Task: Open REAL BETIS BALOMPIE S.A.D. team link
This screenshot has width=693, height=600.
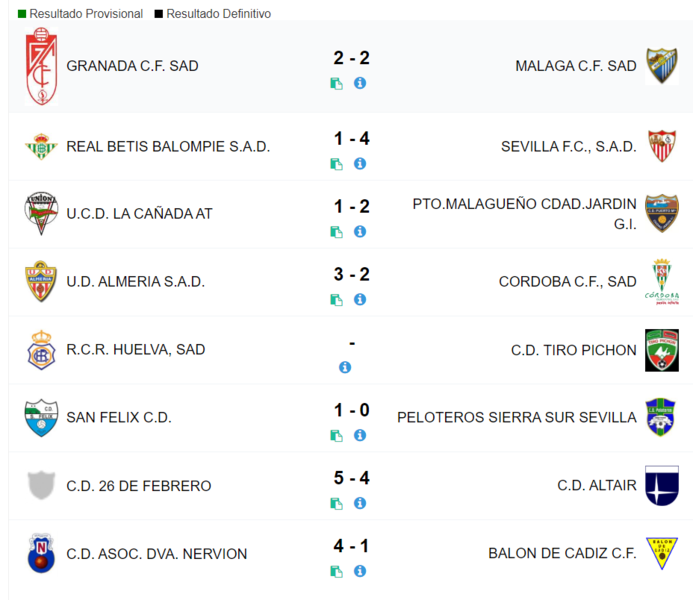Action: coord(168,146)
